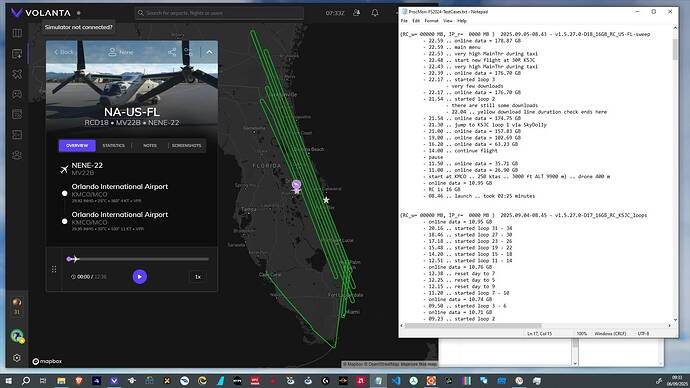Image resolution: width=690 pixels, height=388 pixels.
Task: Click the arrival Orlando International Airport entry
Action: (x=120, y=221)
